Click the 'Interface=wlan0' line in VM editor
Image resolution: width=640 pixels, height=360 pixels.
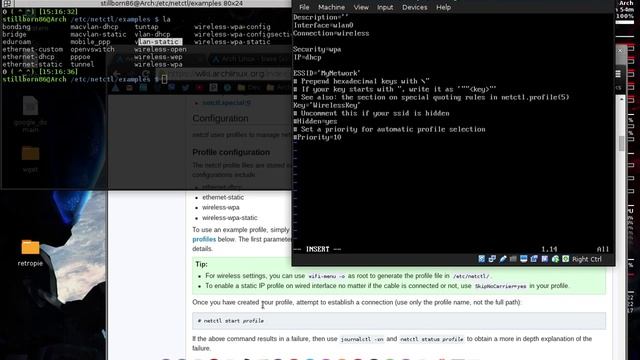(x=323, y=25)
